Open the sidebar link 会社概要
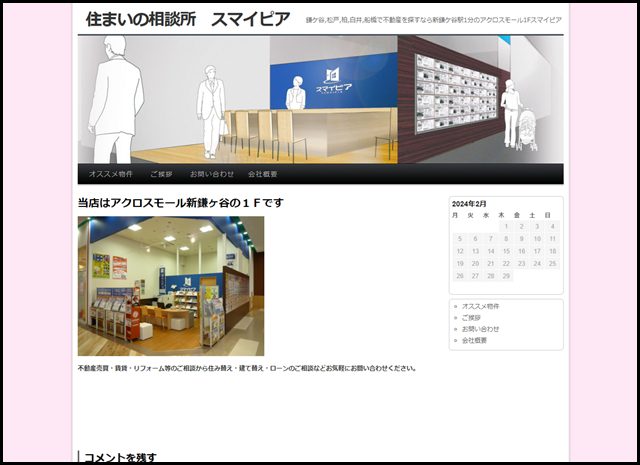 (x=474, y=340)
